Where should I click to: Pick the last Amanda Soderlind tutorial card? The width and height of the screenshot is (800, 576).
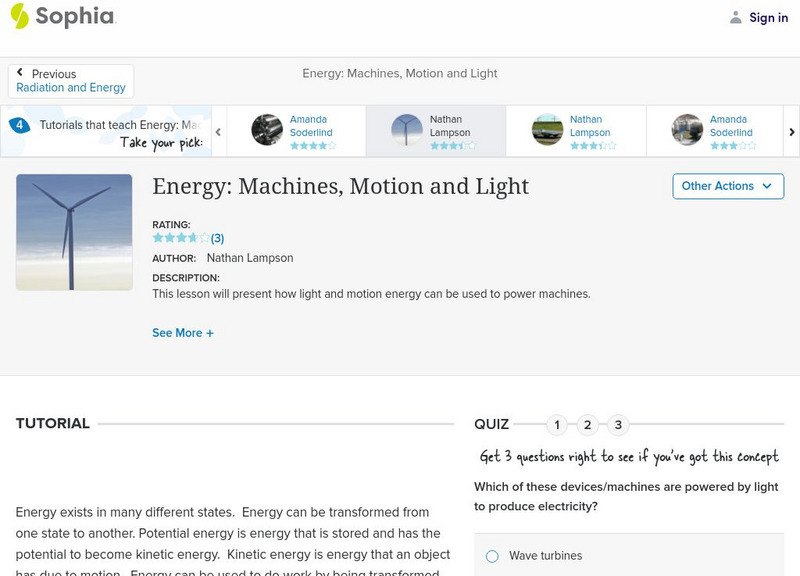coord(716,130)
